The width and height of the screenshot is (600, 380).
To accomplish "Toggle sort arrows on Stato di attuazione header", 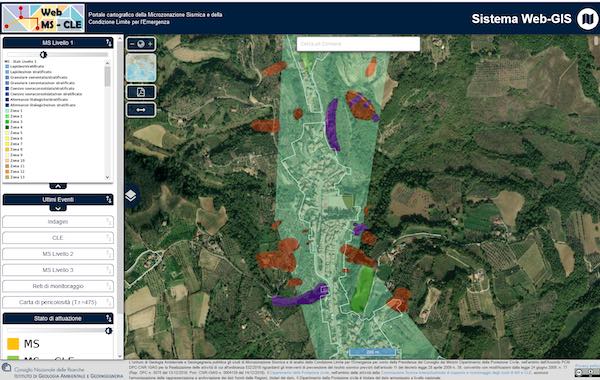I will tap(109, 318).
